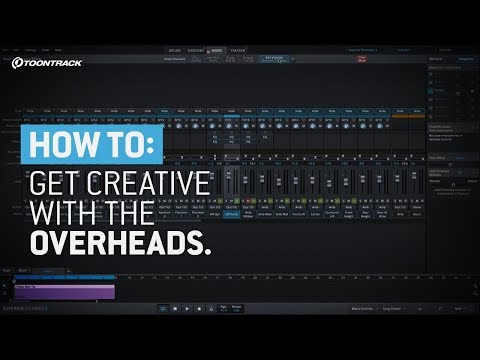Add a new song track with plus
The height and width of the screenshot is (360, 480).
tap(68, 271)
